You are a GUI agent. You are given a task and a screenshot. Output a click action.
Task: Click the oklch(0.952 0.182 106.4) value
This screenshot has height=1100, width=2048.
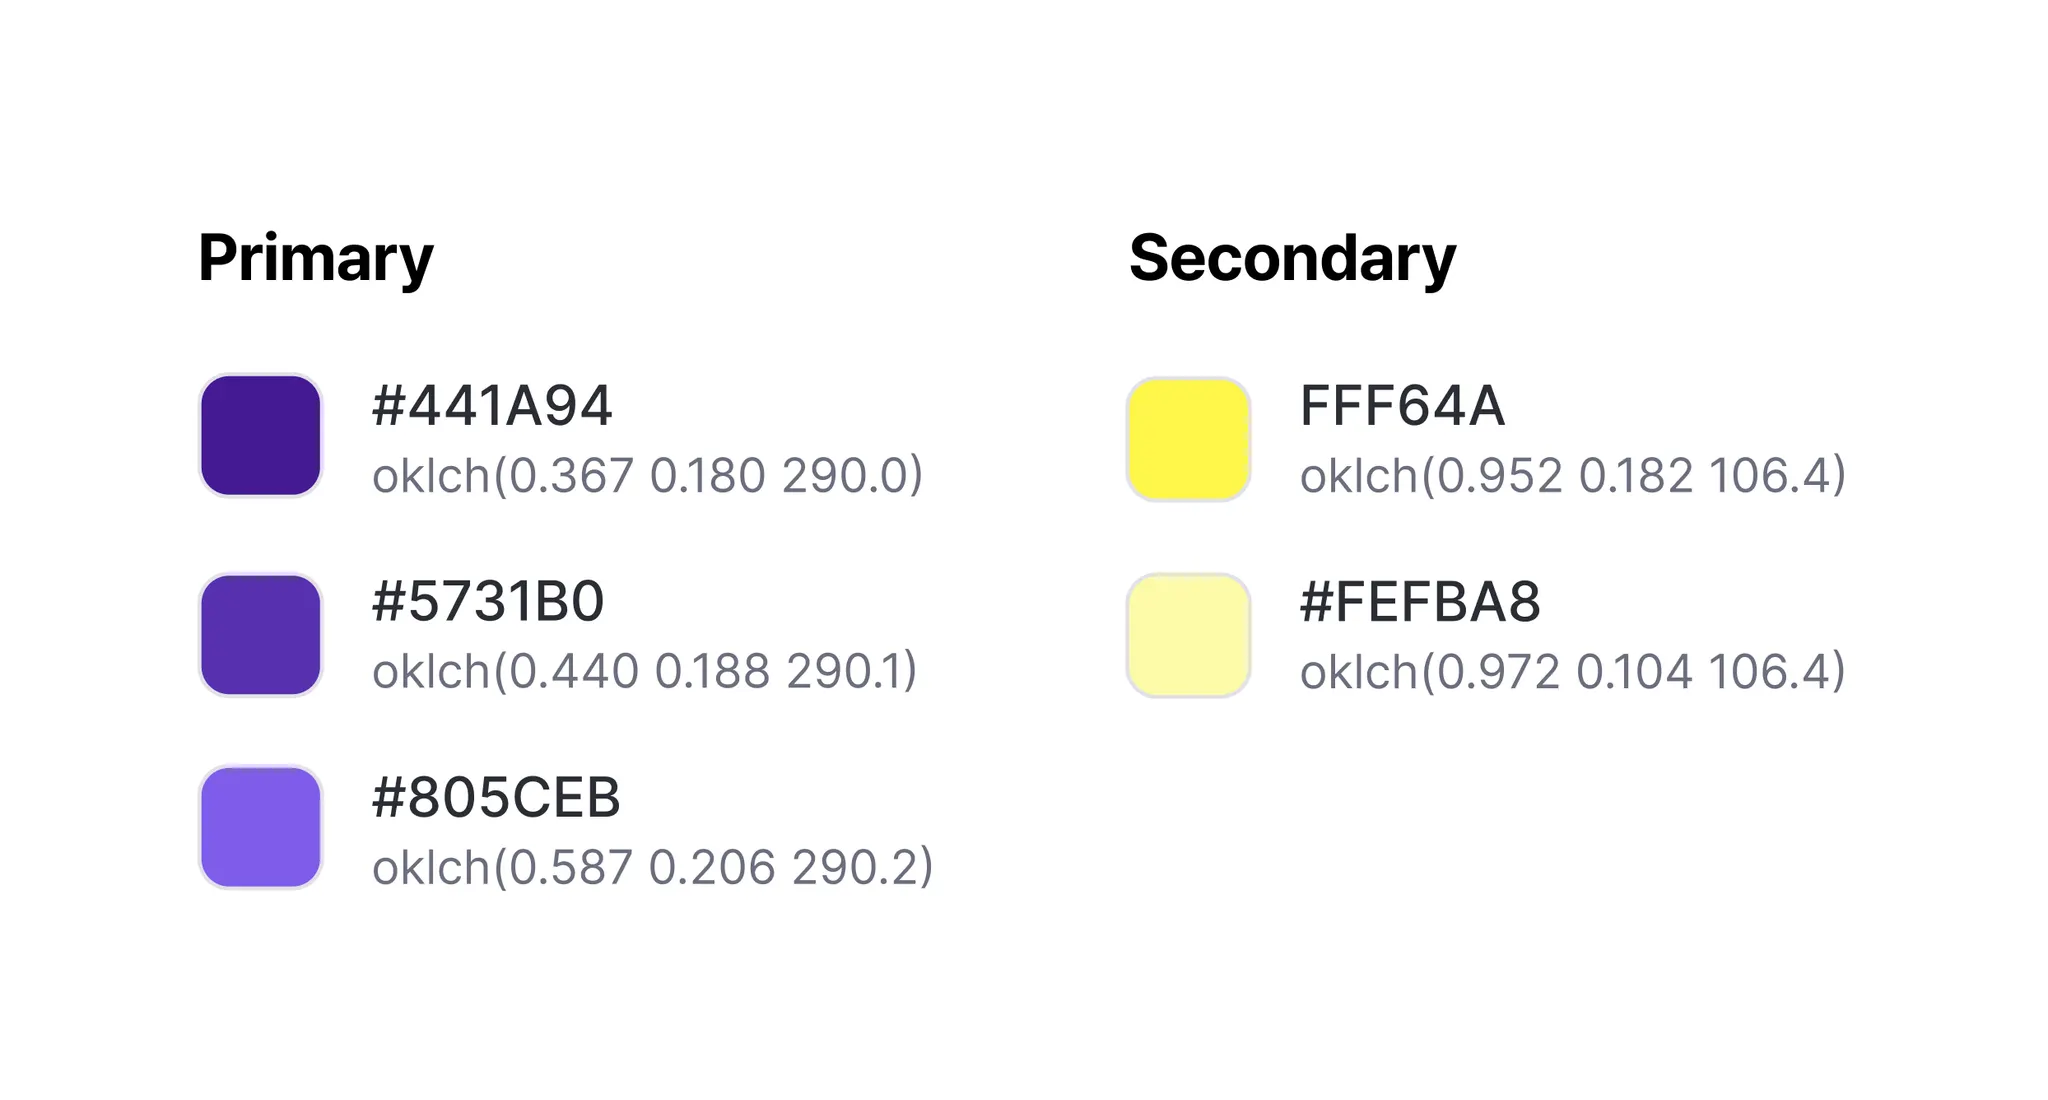point(1572,475)
